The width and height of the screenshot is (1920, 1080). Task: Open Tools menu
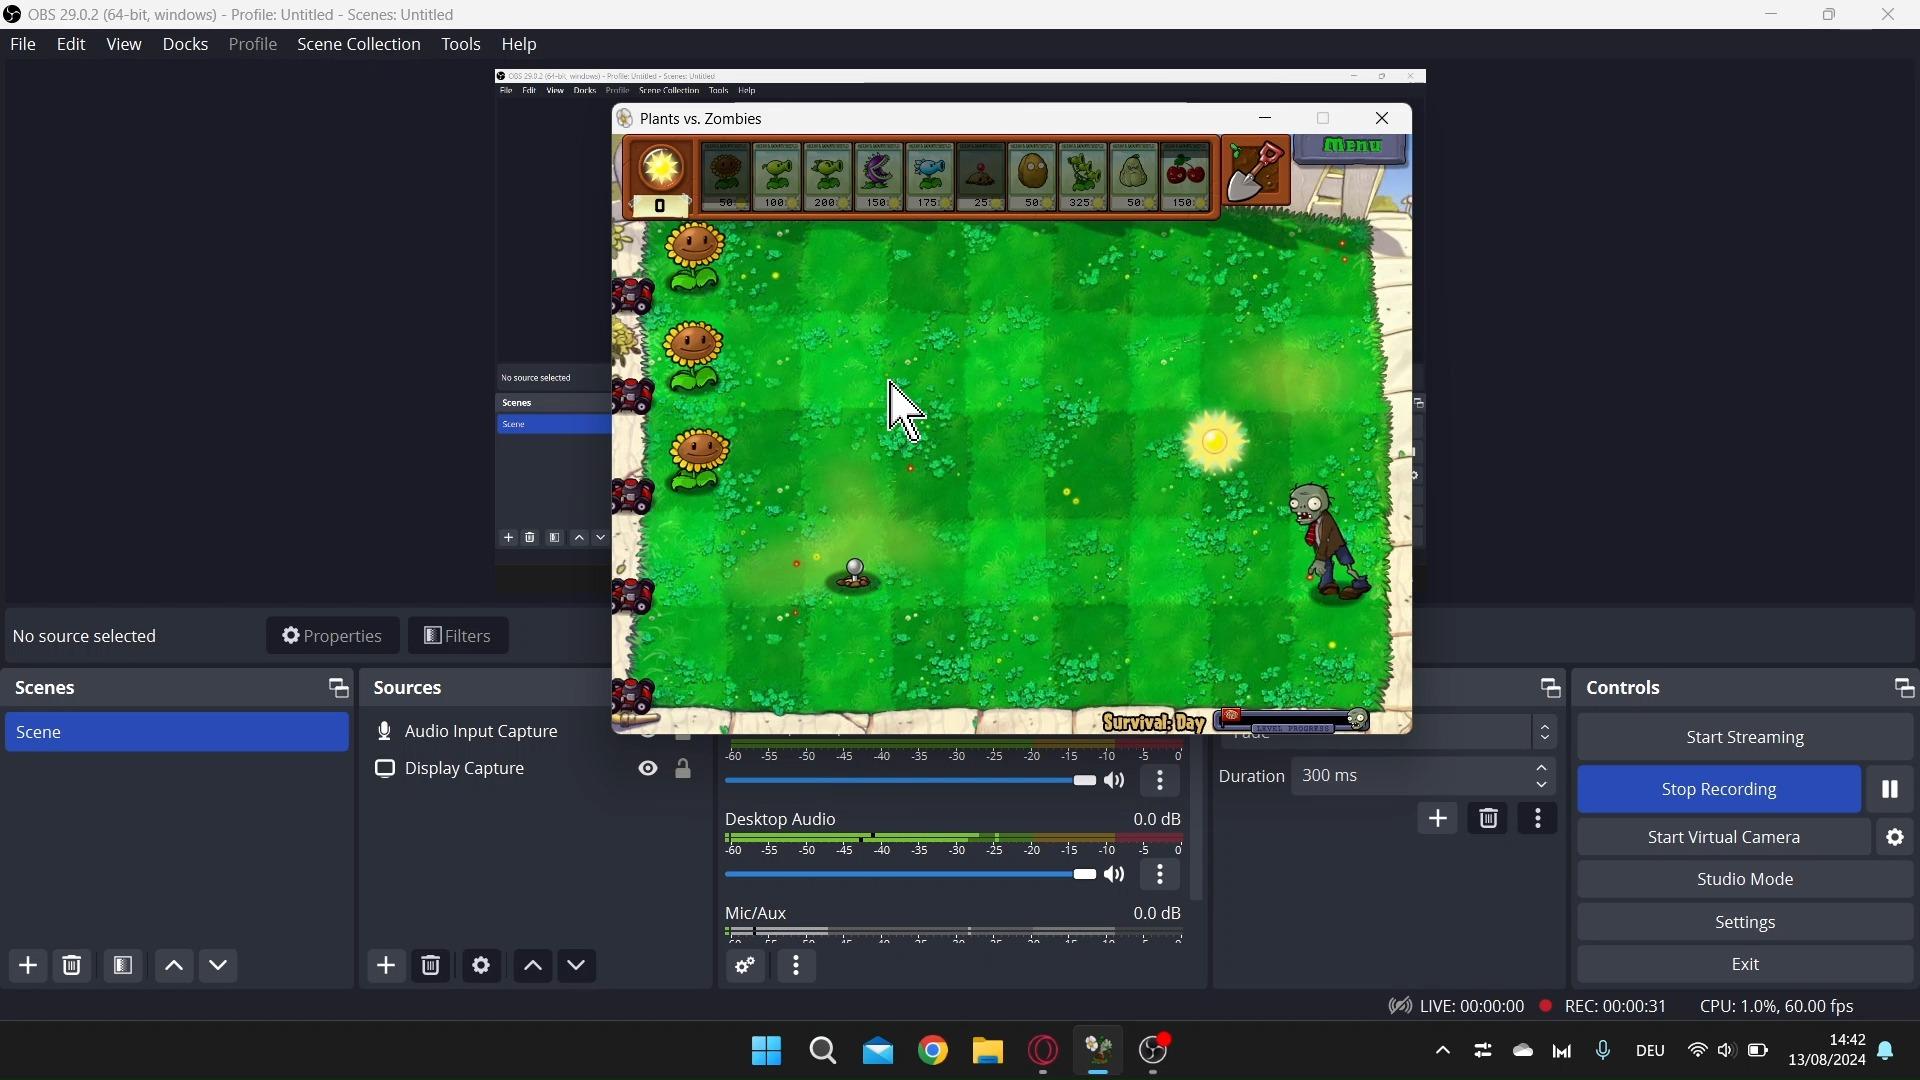click(461, 44)
